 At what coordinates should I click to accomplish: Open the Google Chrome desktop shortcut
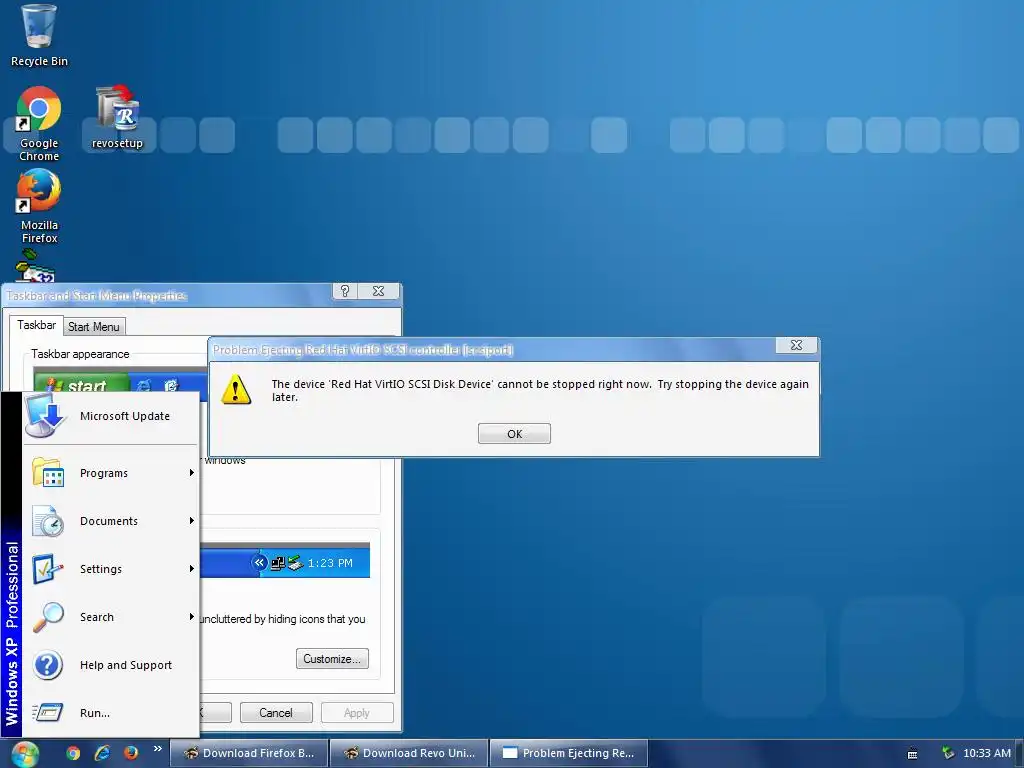coord(39,123)
